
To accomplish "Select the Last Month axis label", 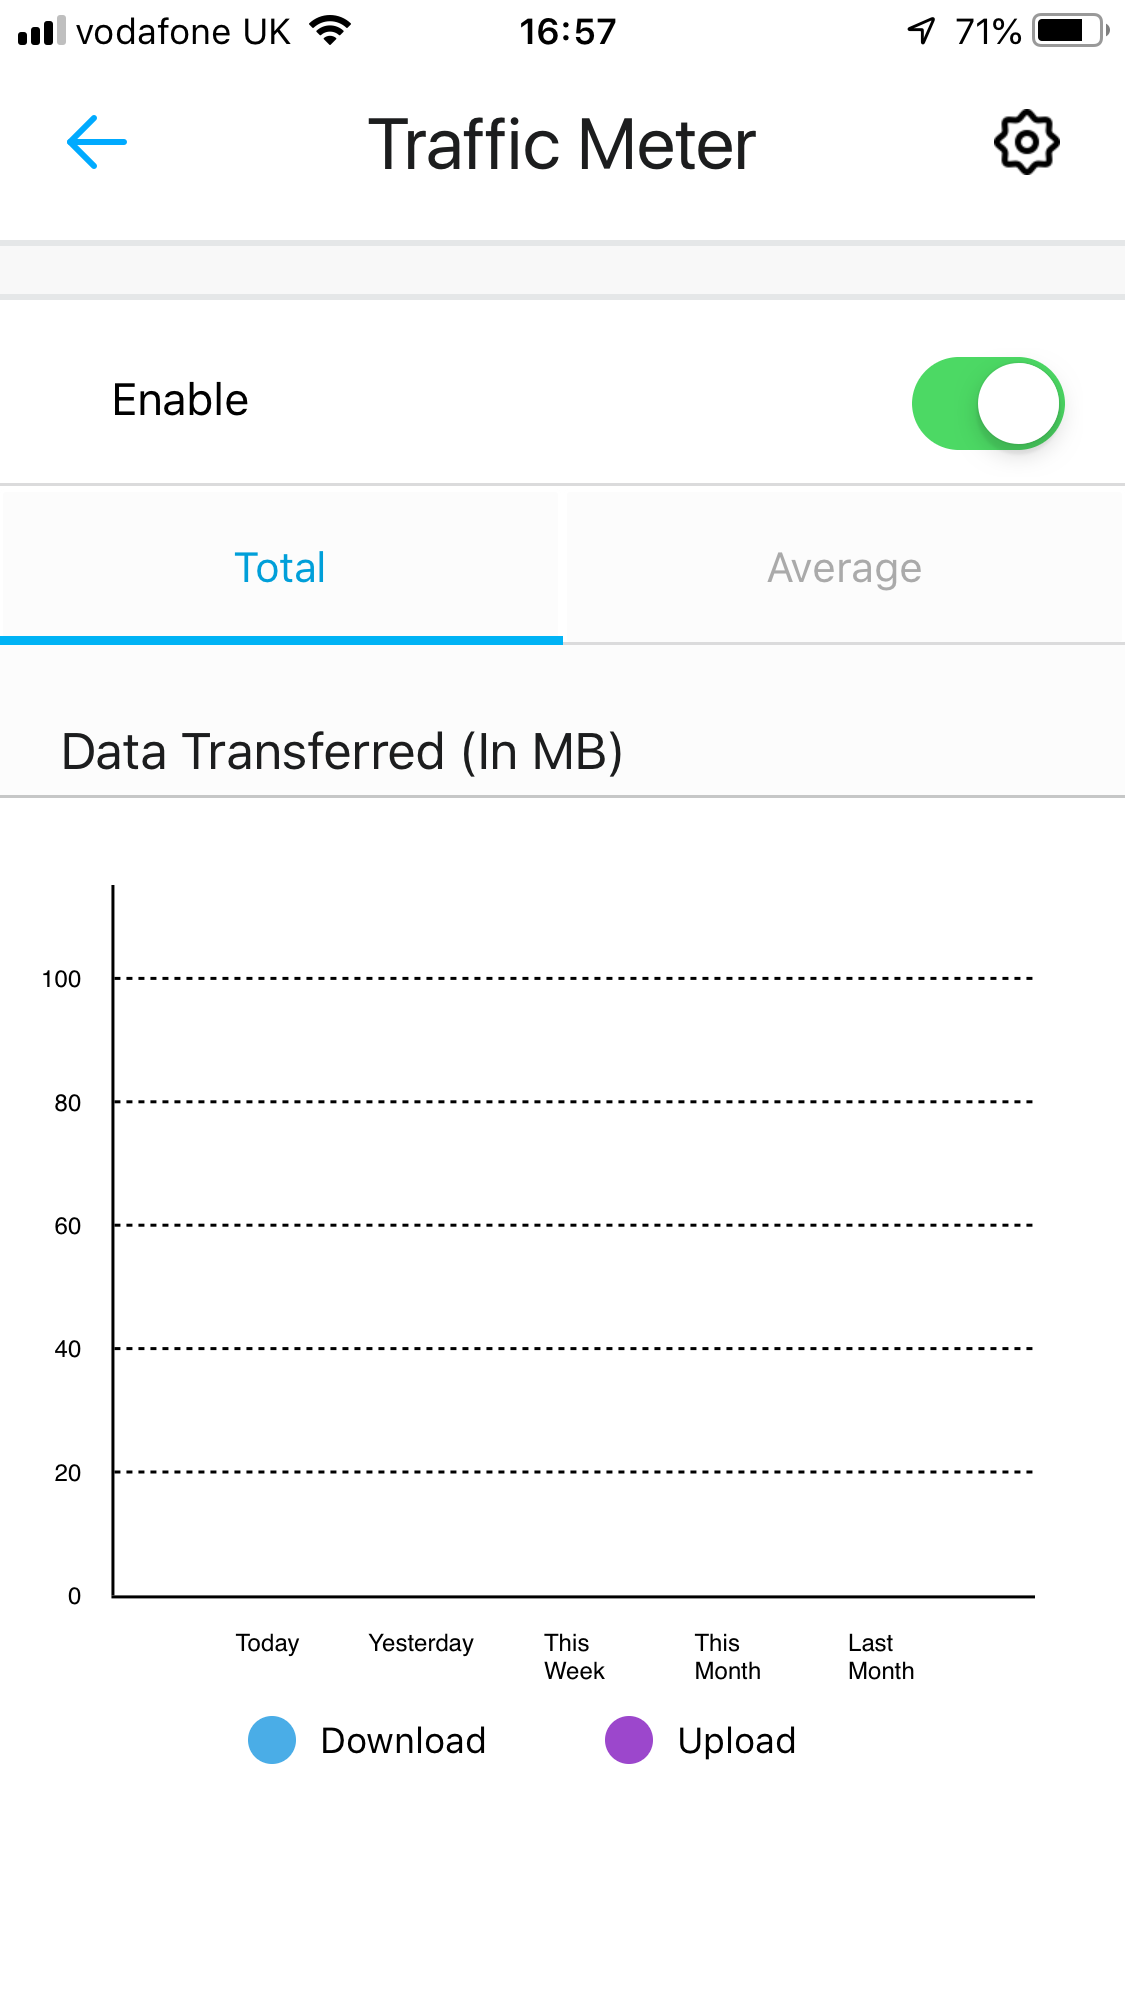I will click(x=881, y=1657).
